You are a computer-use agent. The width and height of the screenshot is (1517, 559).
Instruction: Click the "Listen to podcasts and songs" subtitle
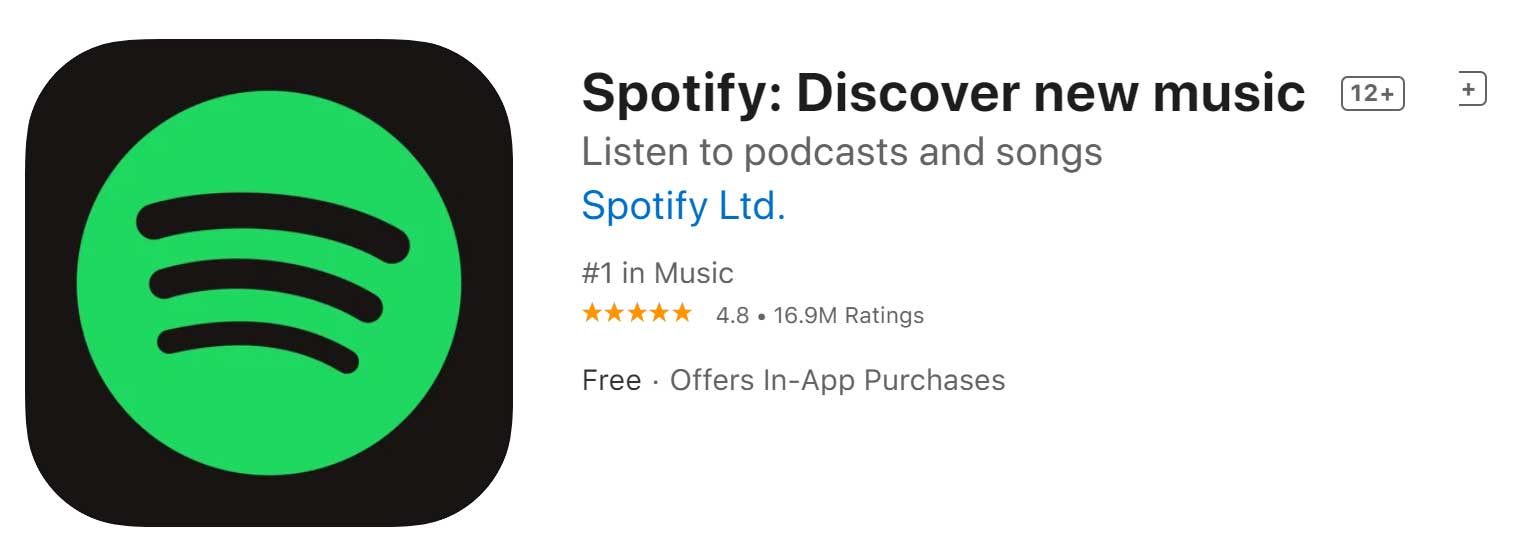841,152
